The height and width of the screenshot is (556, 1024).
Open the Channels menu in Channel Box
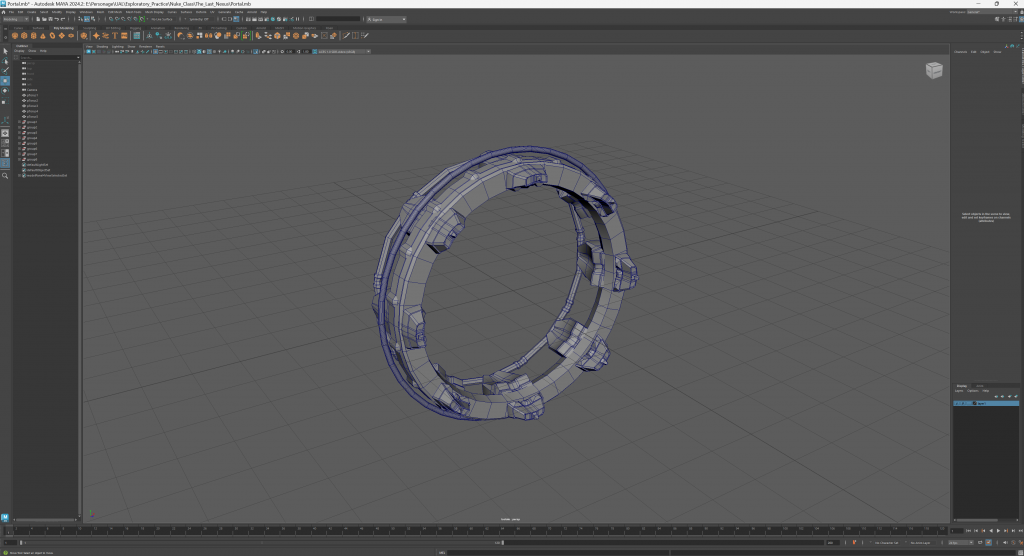point(961,52)
